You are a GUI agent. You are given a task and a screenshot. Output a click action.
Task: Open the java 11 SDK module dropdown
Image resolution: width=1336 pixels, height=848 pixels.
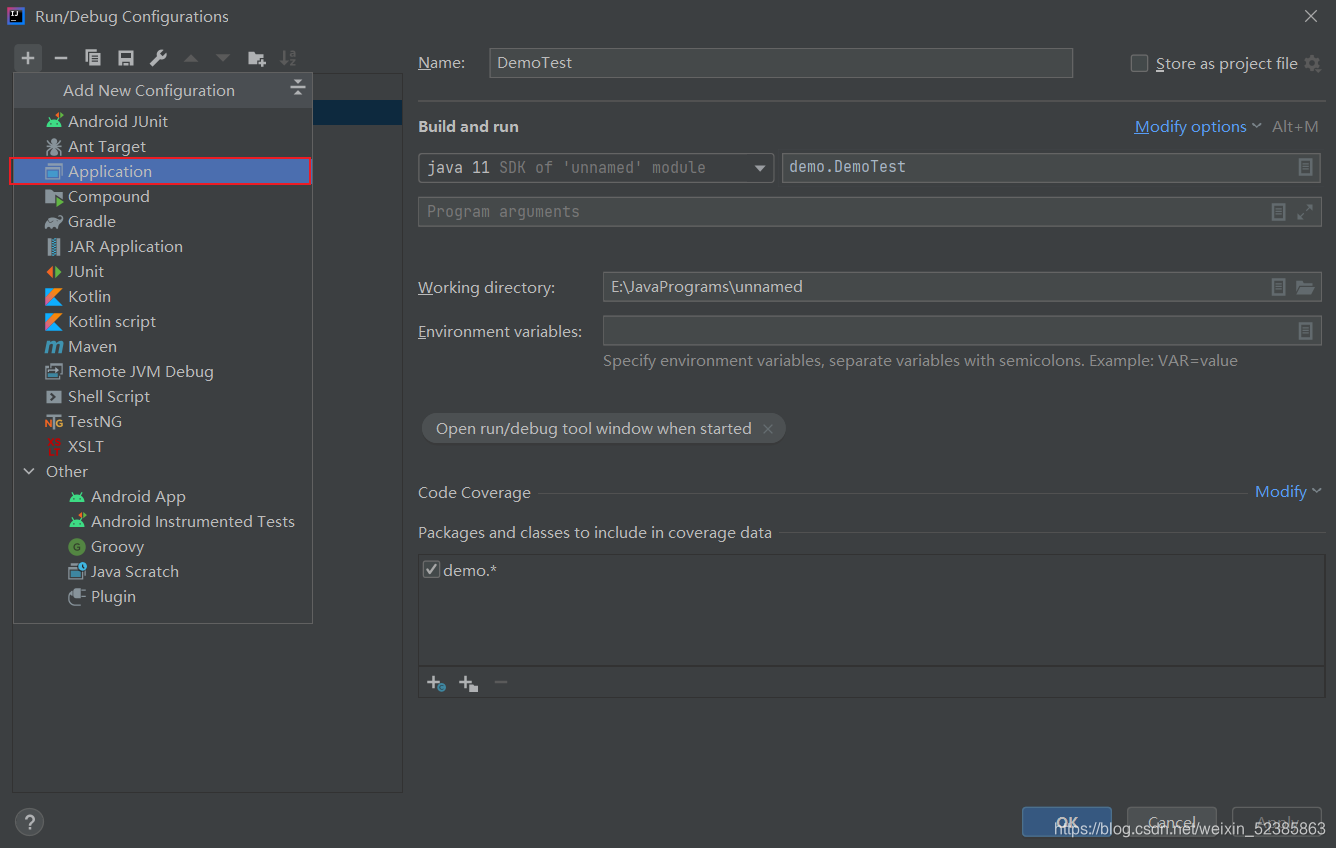tap(596, 167)
